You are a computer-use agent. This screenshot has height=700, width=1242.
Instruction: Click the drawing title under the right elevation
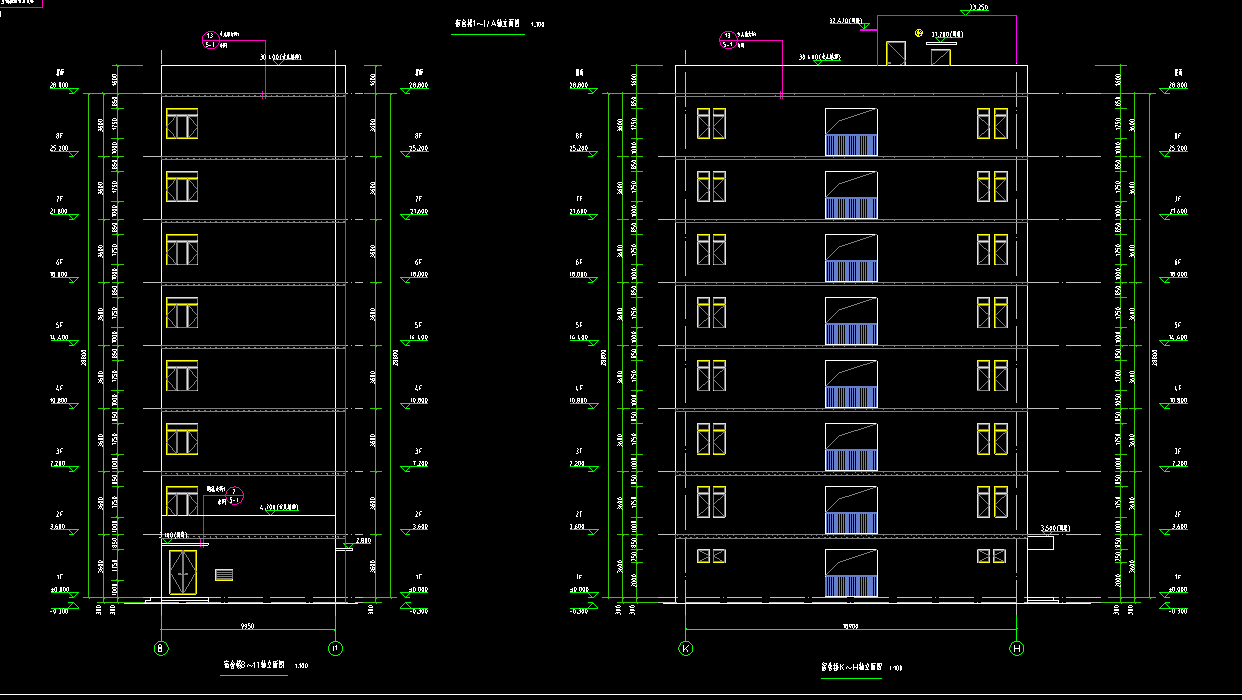click(848, 667)
